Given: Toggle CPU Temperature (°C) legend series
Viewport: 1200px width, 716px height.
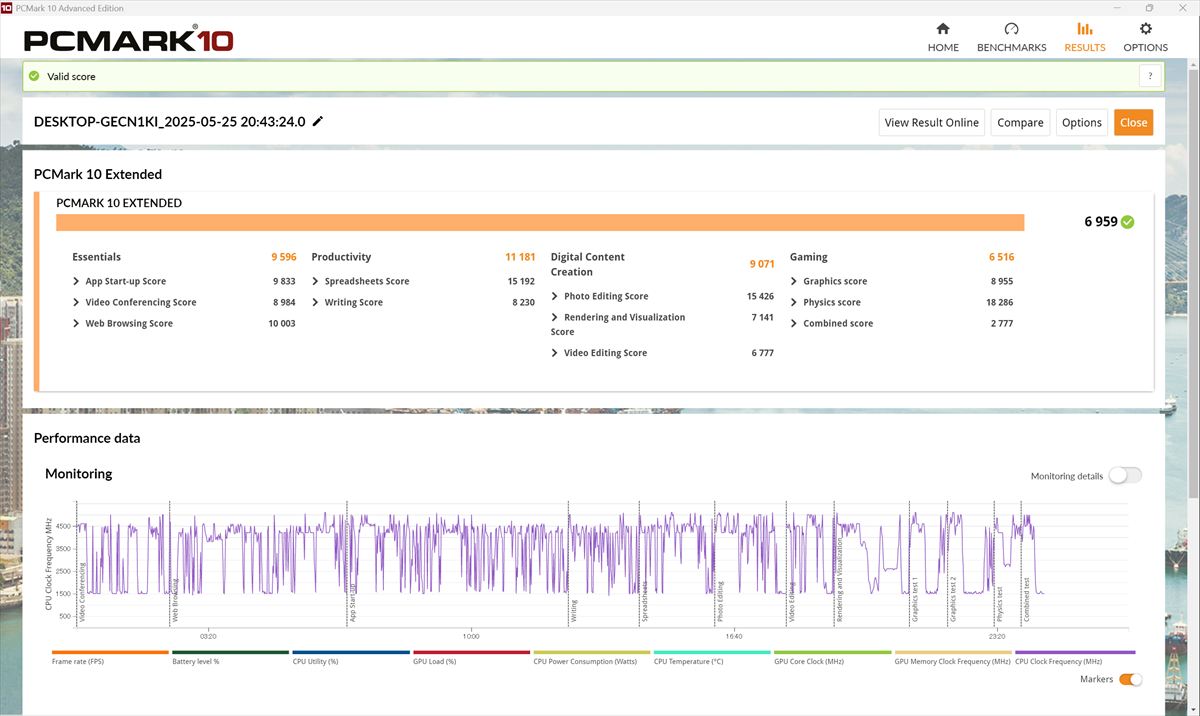Looking at the screenshot, I should (x=712, y=658).
